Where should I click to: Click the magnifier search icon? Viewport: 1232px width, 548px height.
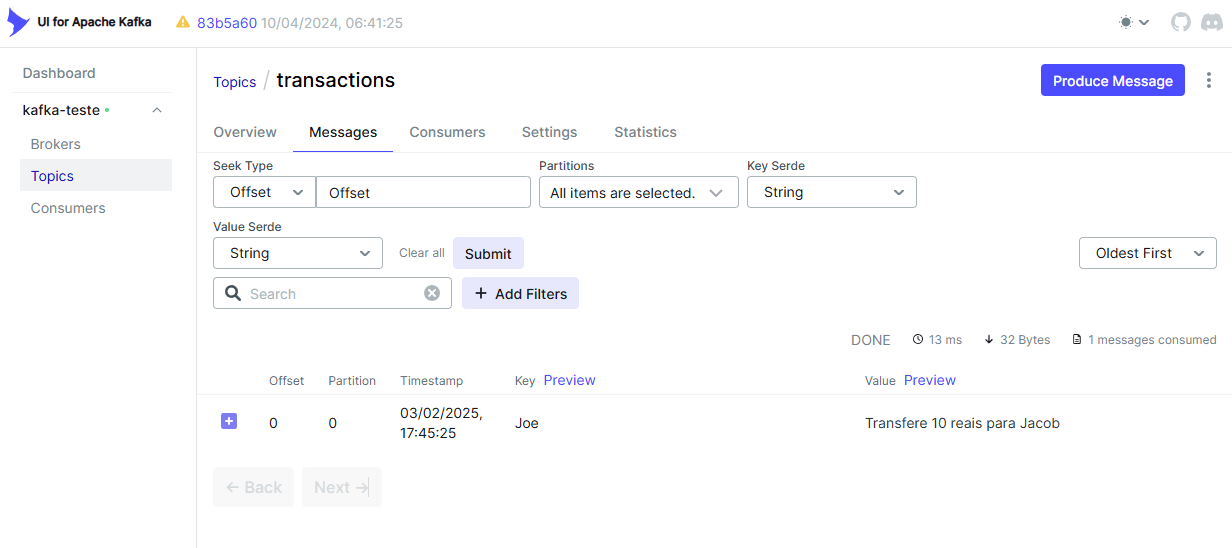(x=233, y=293)
